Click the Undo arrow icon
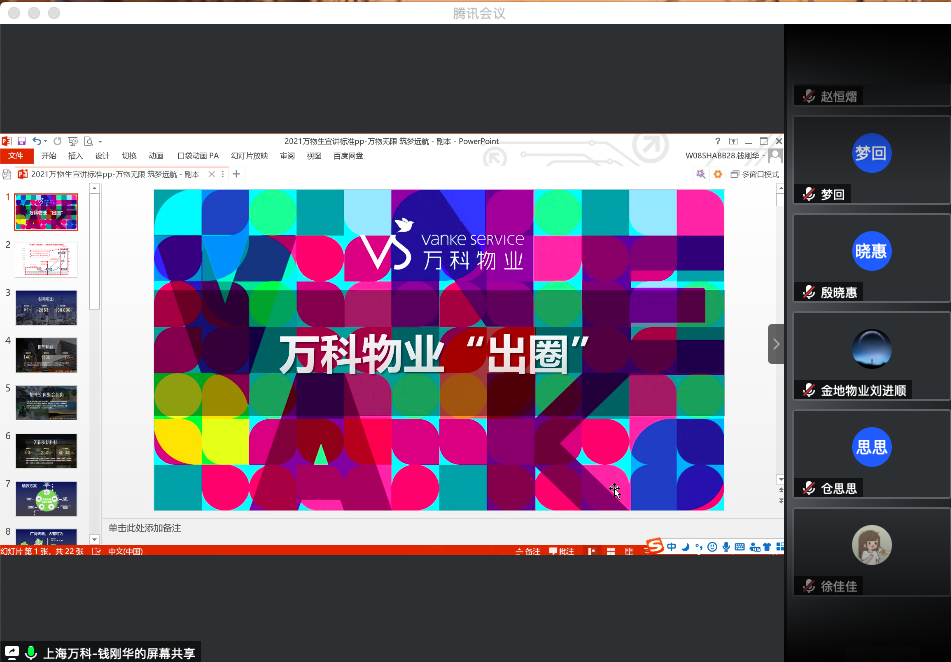Image resolution: width=951 pixels, height=662 pixels. coord(36,141)
